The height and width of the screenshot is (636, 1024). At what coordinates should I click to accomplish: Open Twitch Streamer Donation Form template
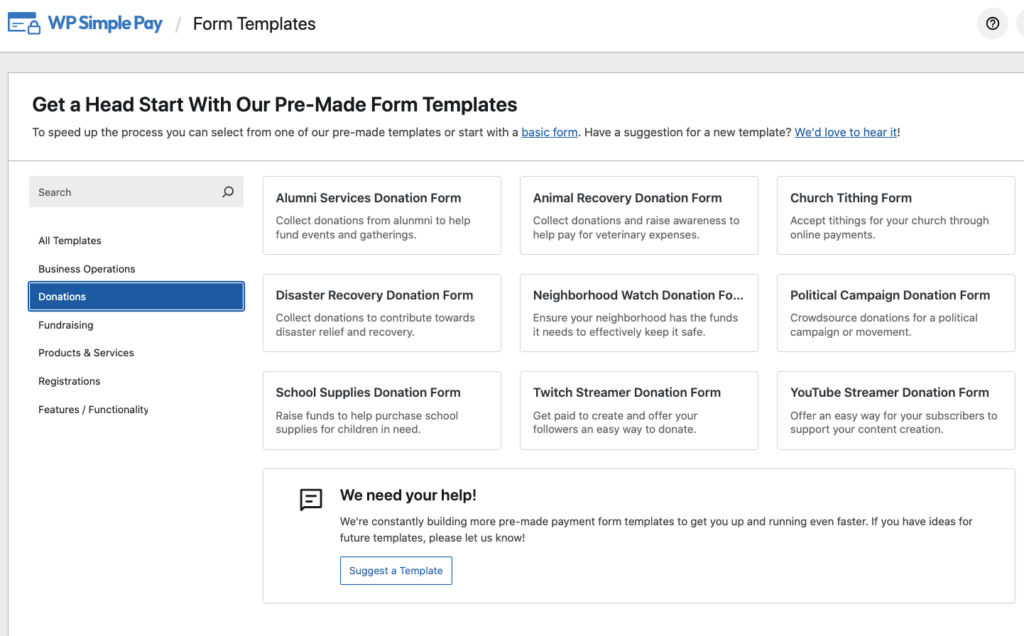(x=638, y=409)
